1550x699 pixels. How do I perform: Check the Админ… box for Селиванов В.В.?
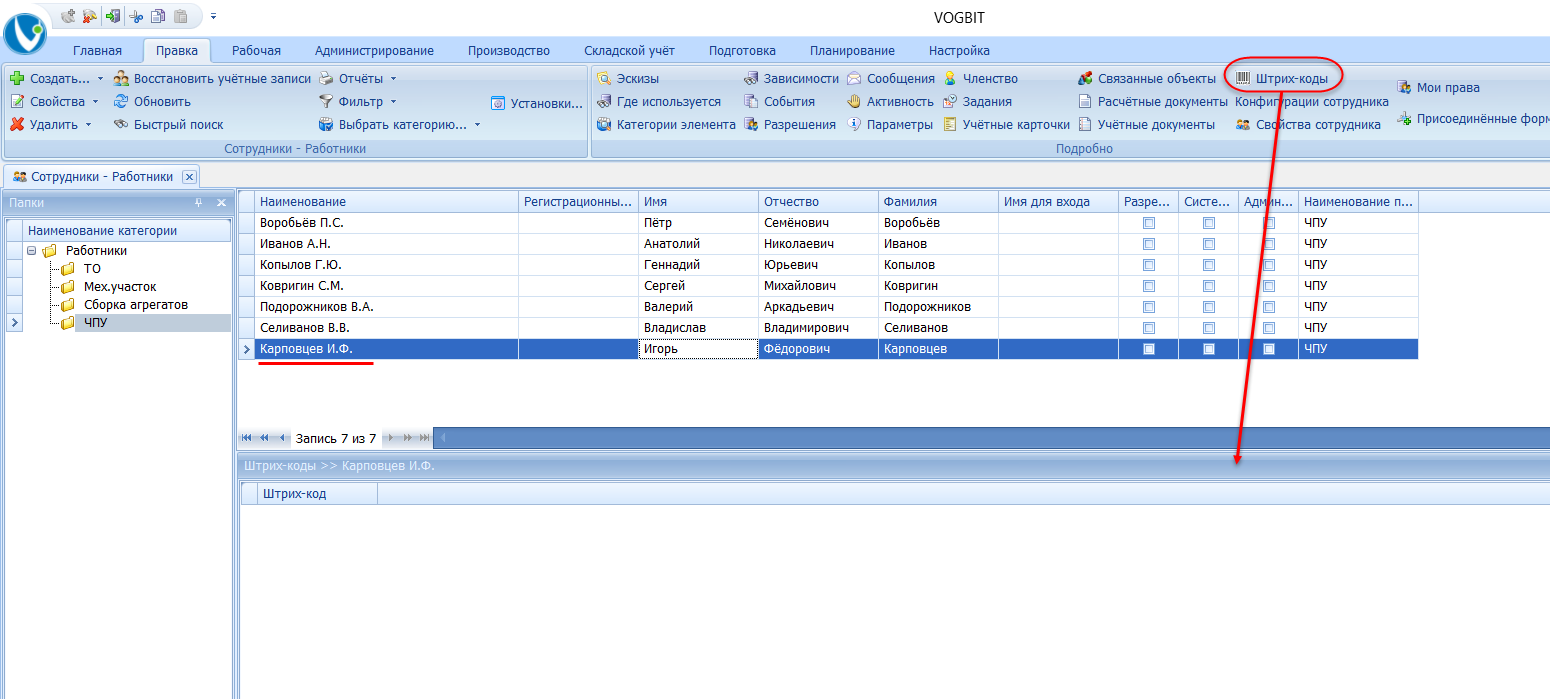click(x=1269, y=328)
